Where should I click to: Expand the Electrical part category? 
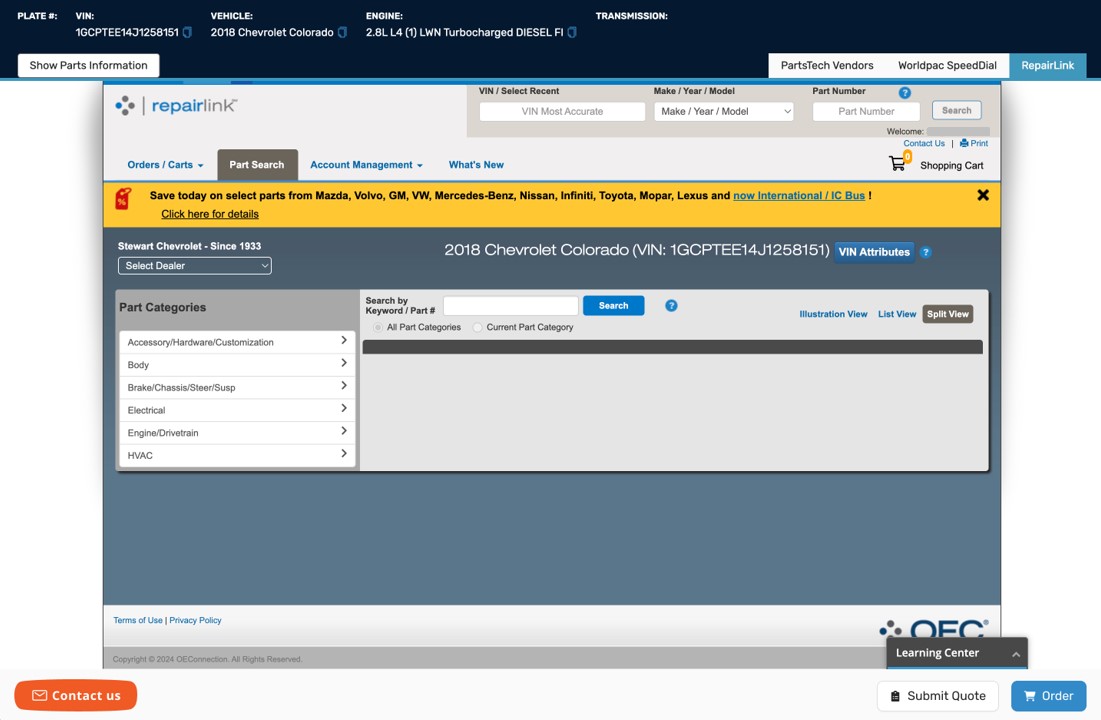coord(237,410)
